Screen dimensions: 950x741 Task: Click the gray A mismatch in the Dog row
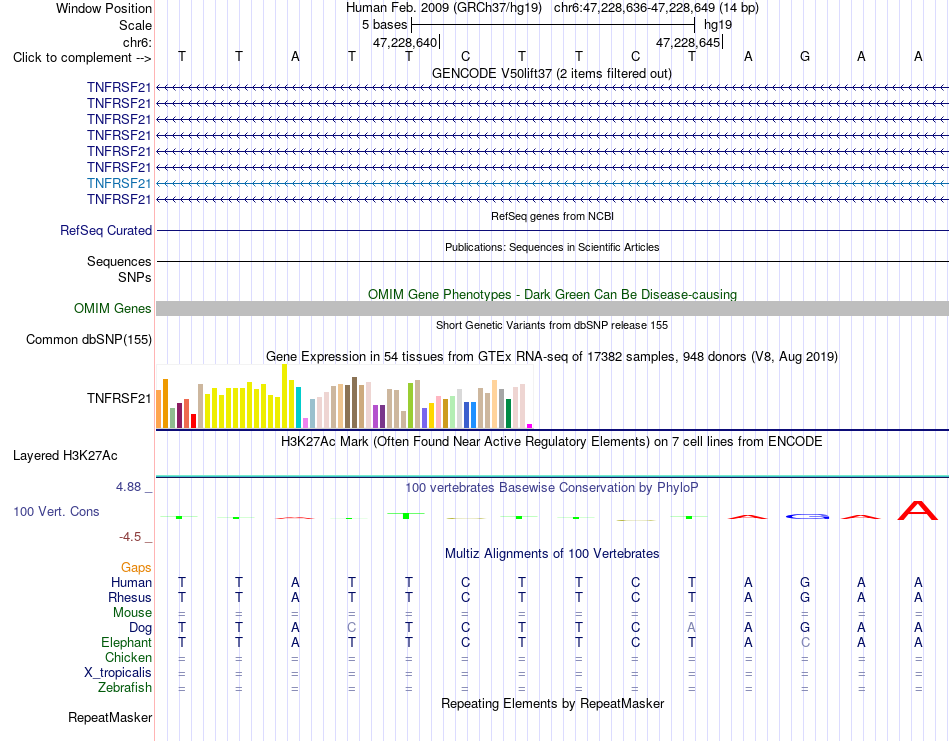tap(691, 628)
